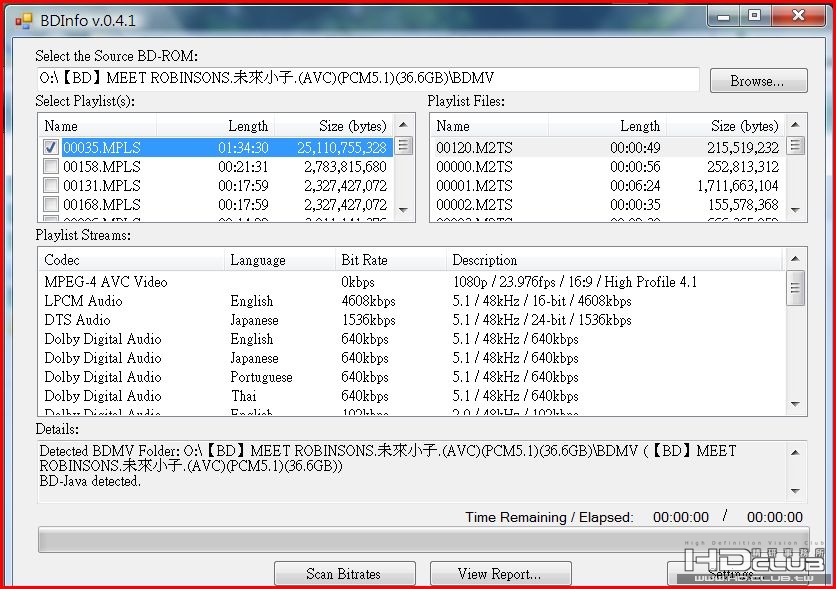Click the scan progress bar
This screenshot has width=836, height=589.
(x=423, y=540)
